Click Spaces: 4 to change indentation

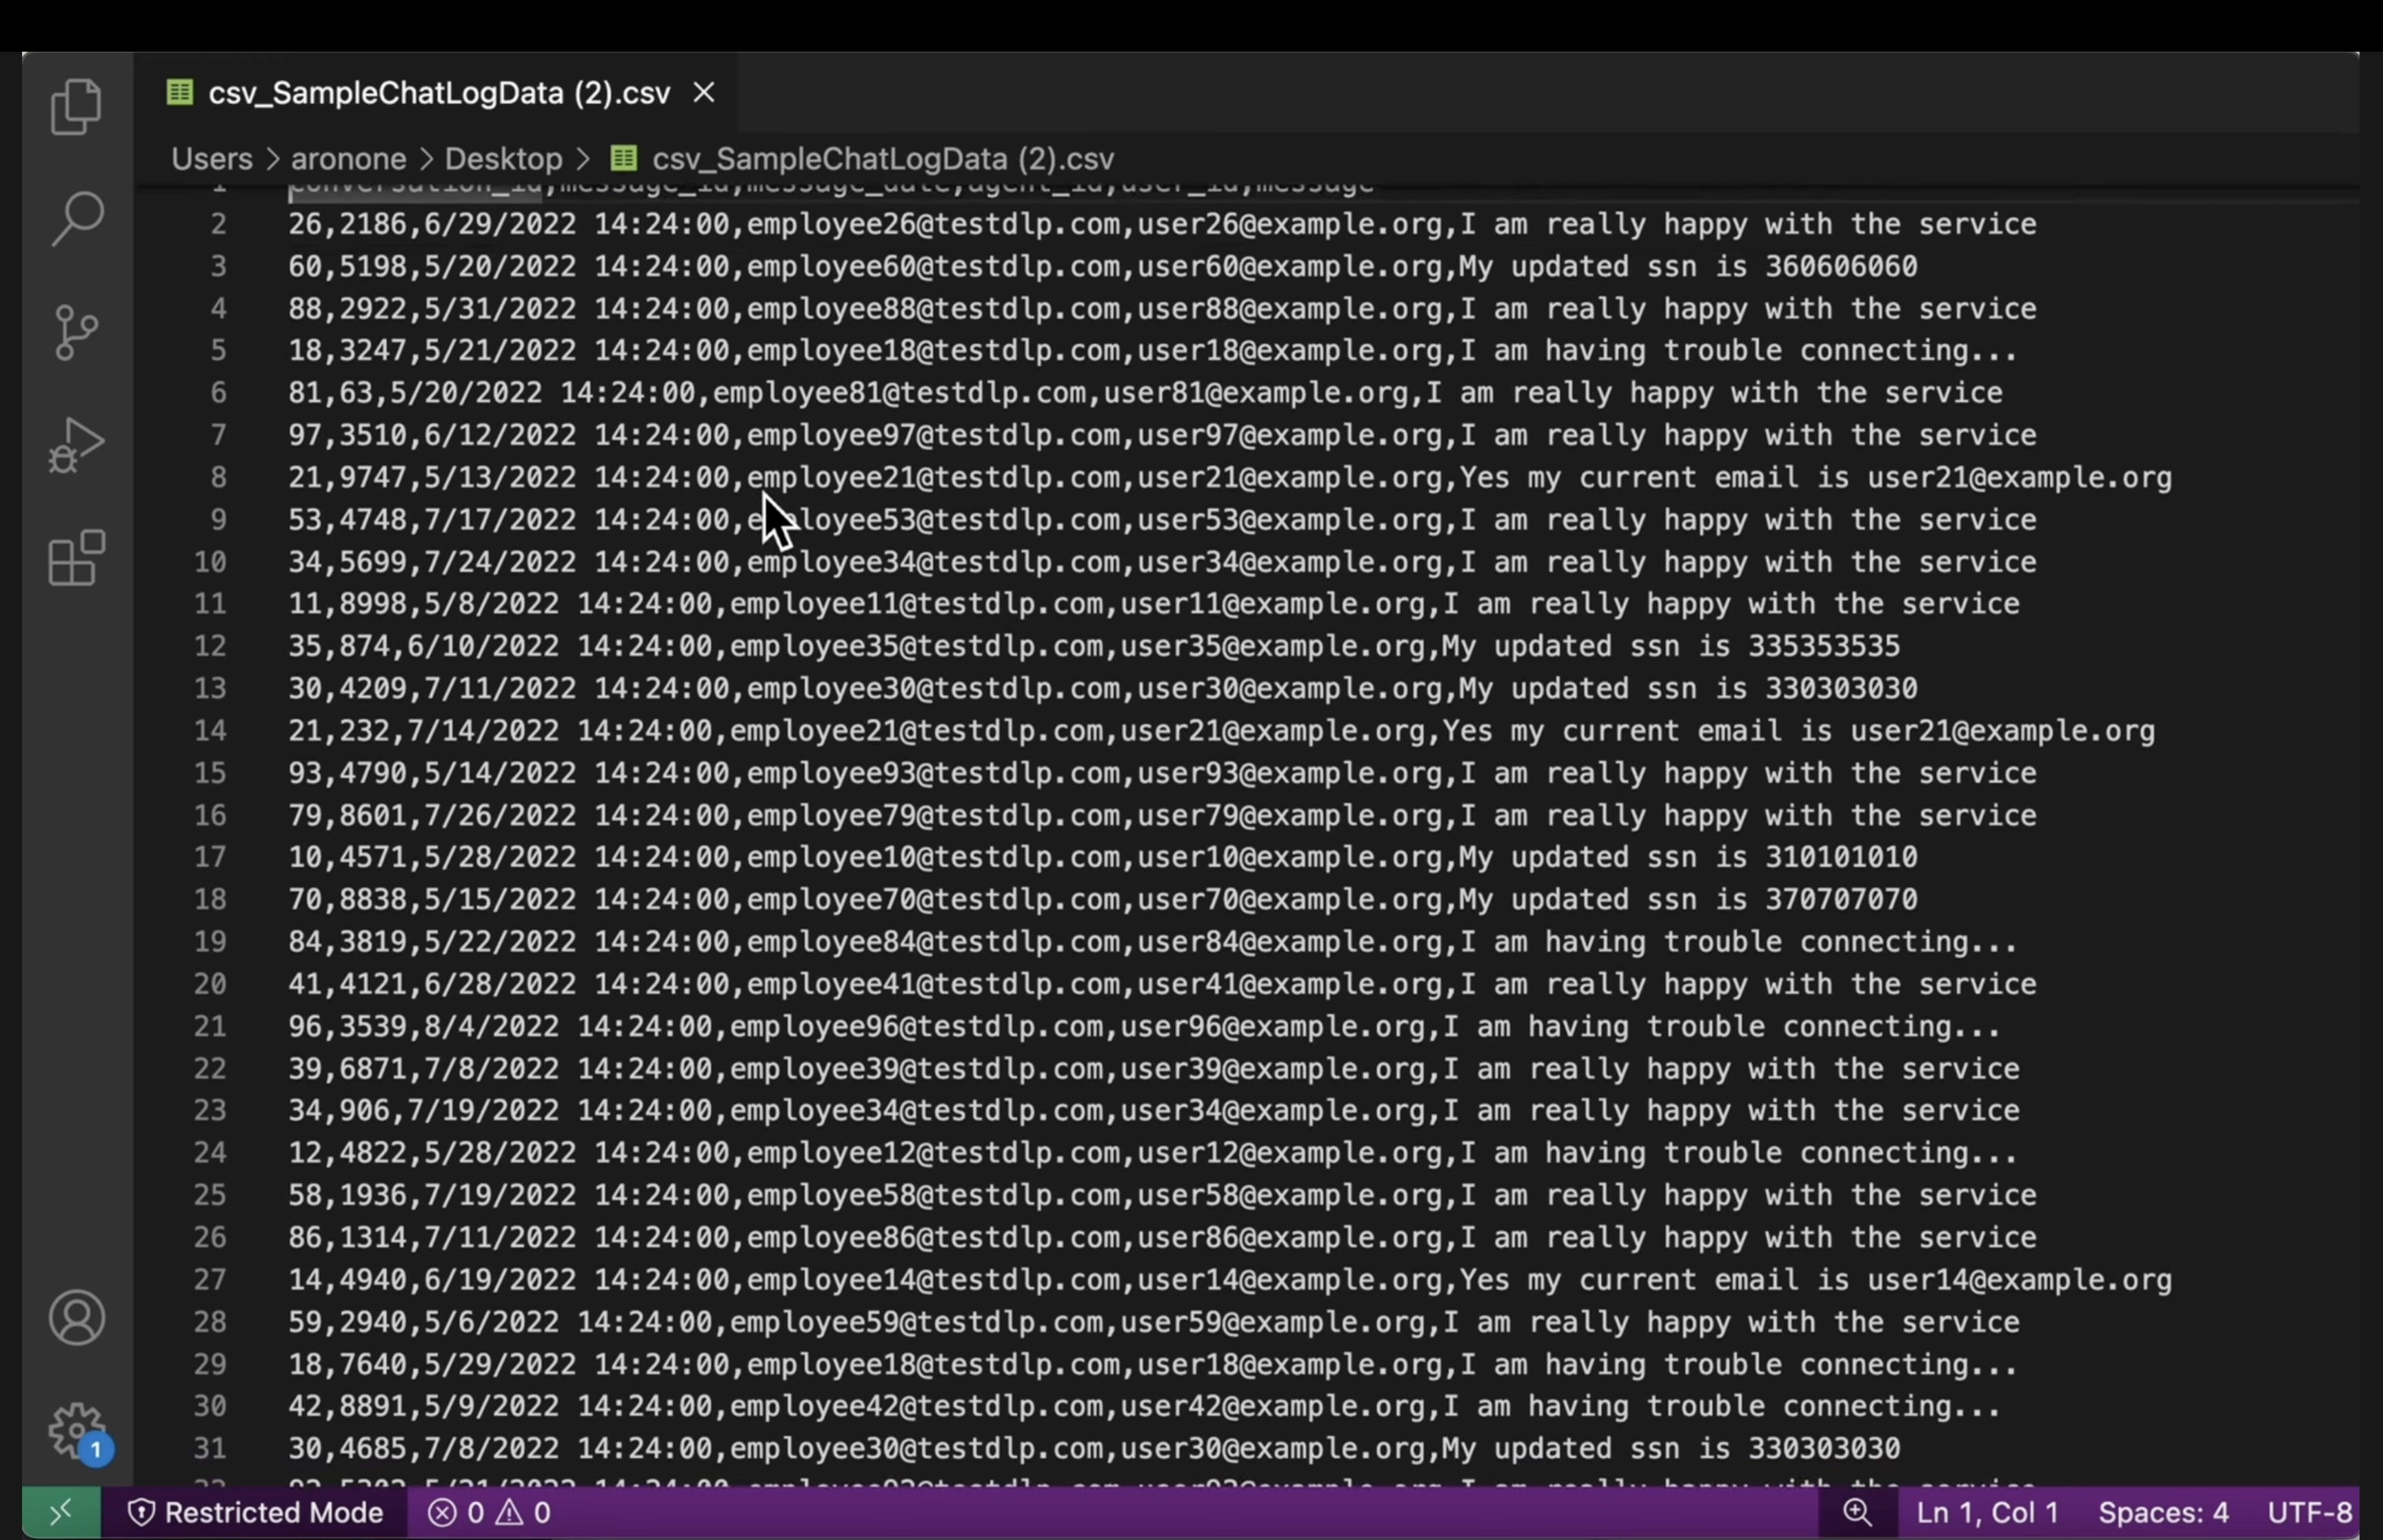pos(2164,1511)
